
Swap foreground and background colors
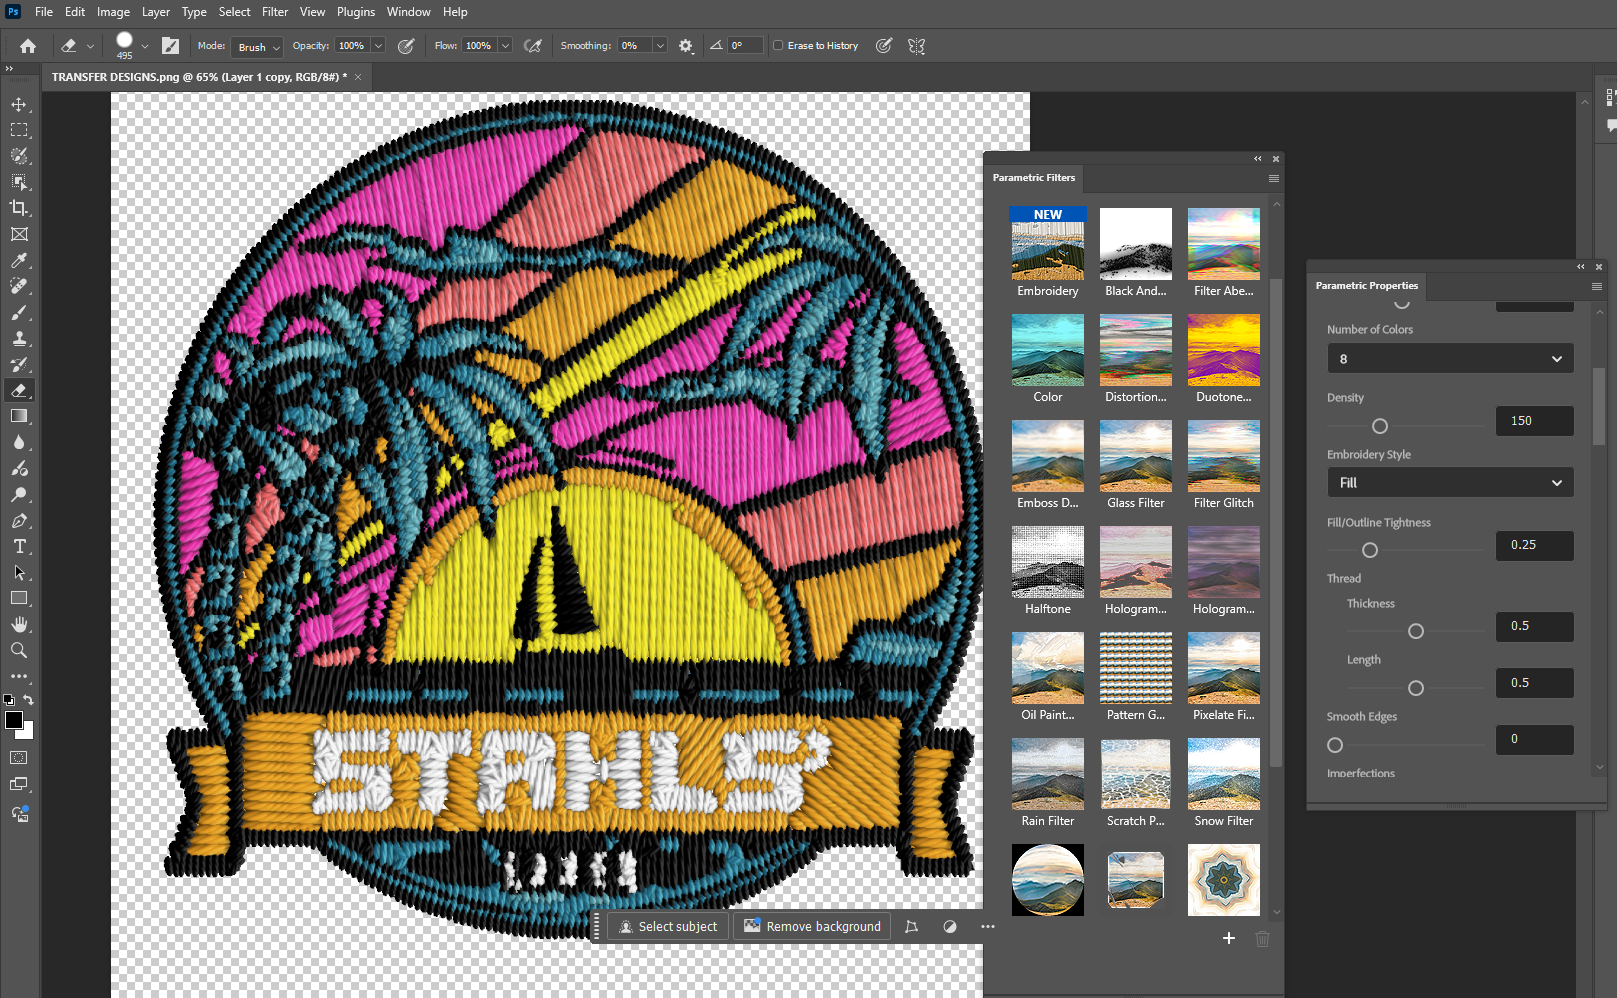pos(29,700)
